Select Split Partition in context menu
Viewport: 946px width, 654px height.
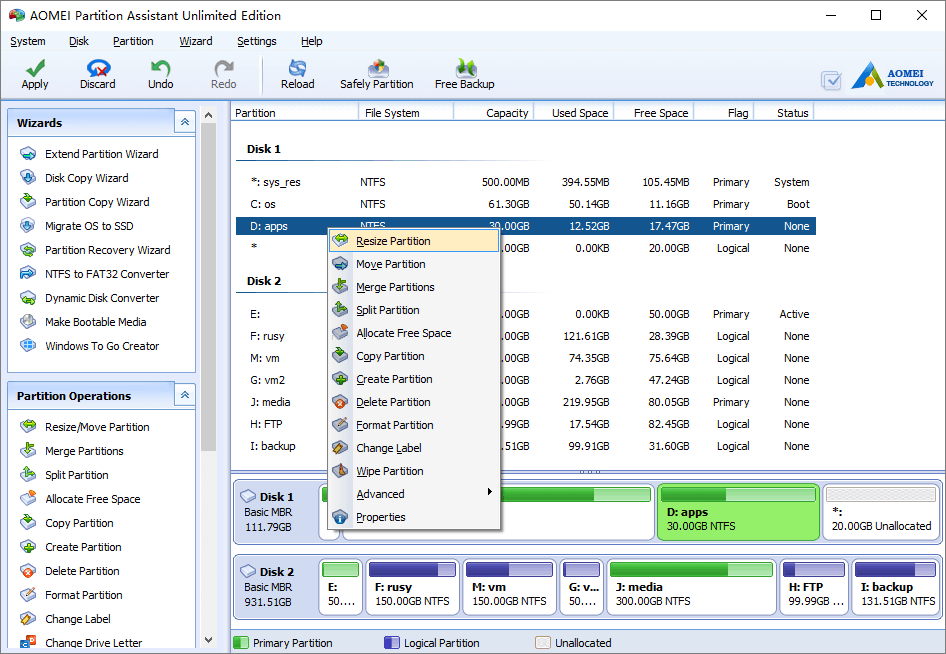[414, 310]
